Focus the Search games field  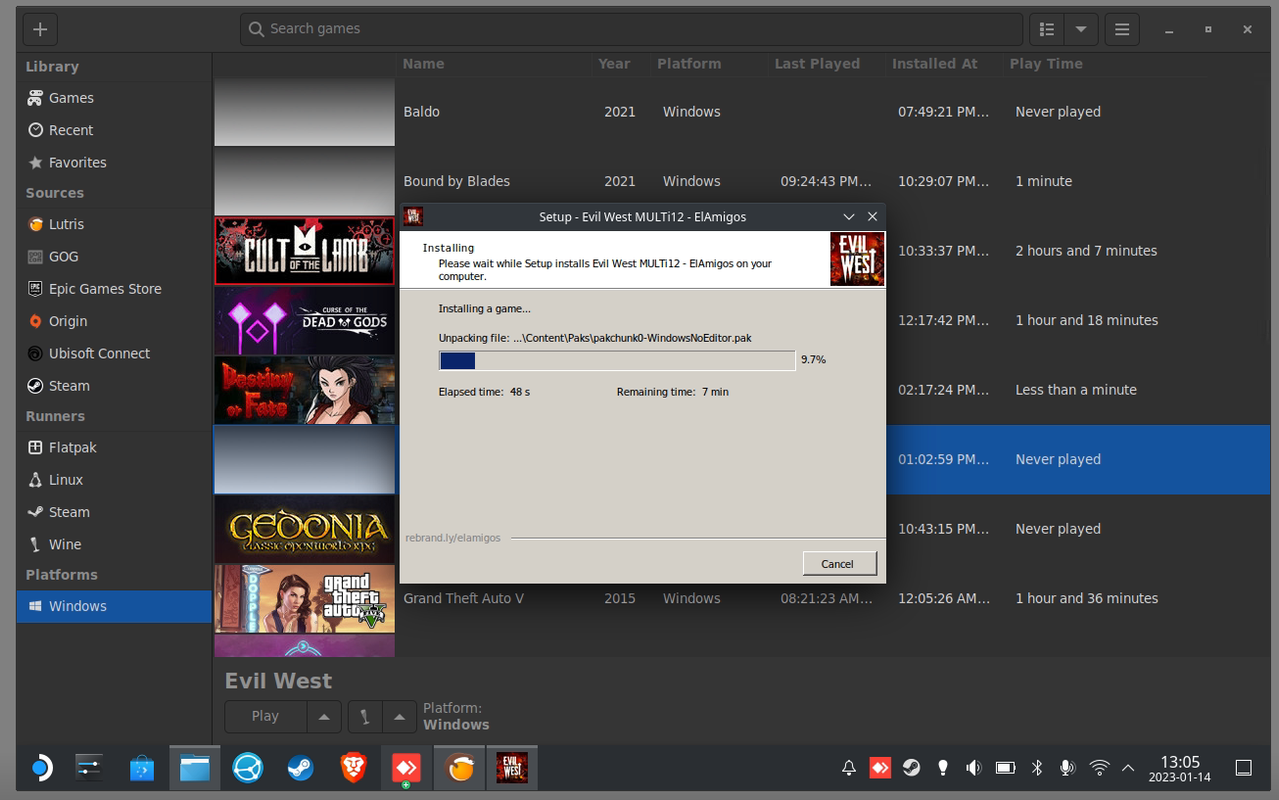[631, 29]
